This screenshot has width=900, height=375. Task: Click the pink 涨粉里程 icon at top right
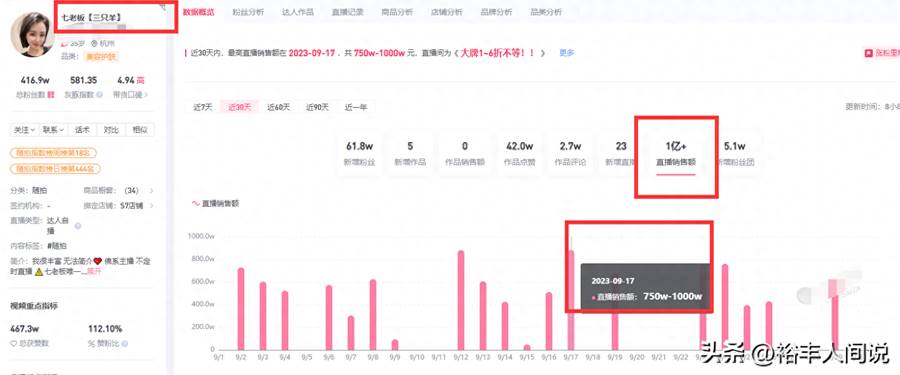(x=869, y=53)
